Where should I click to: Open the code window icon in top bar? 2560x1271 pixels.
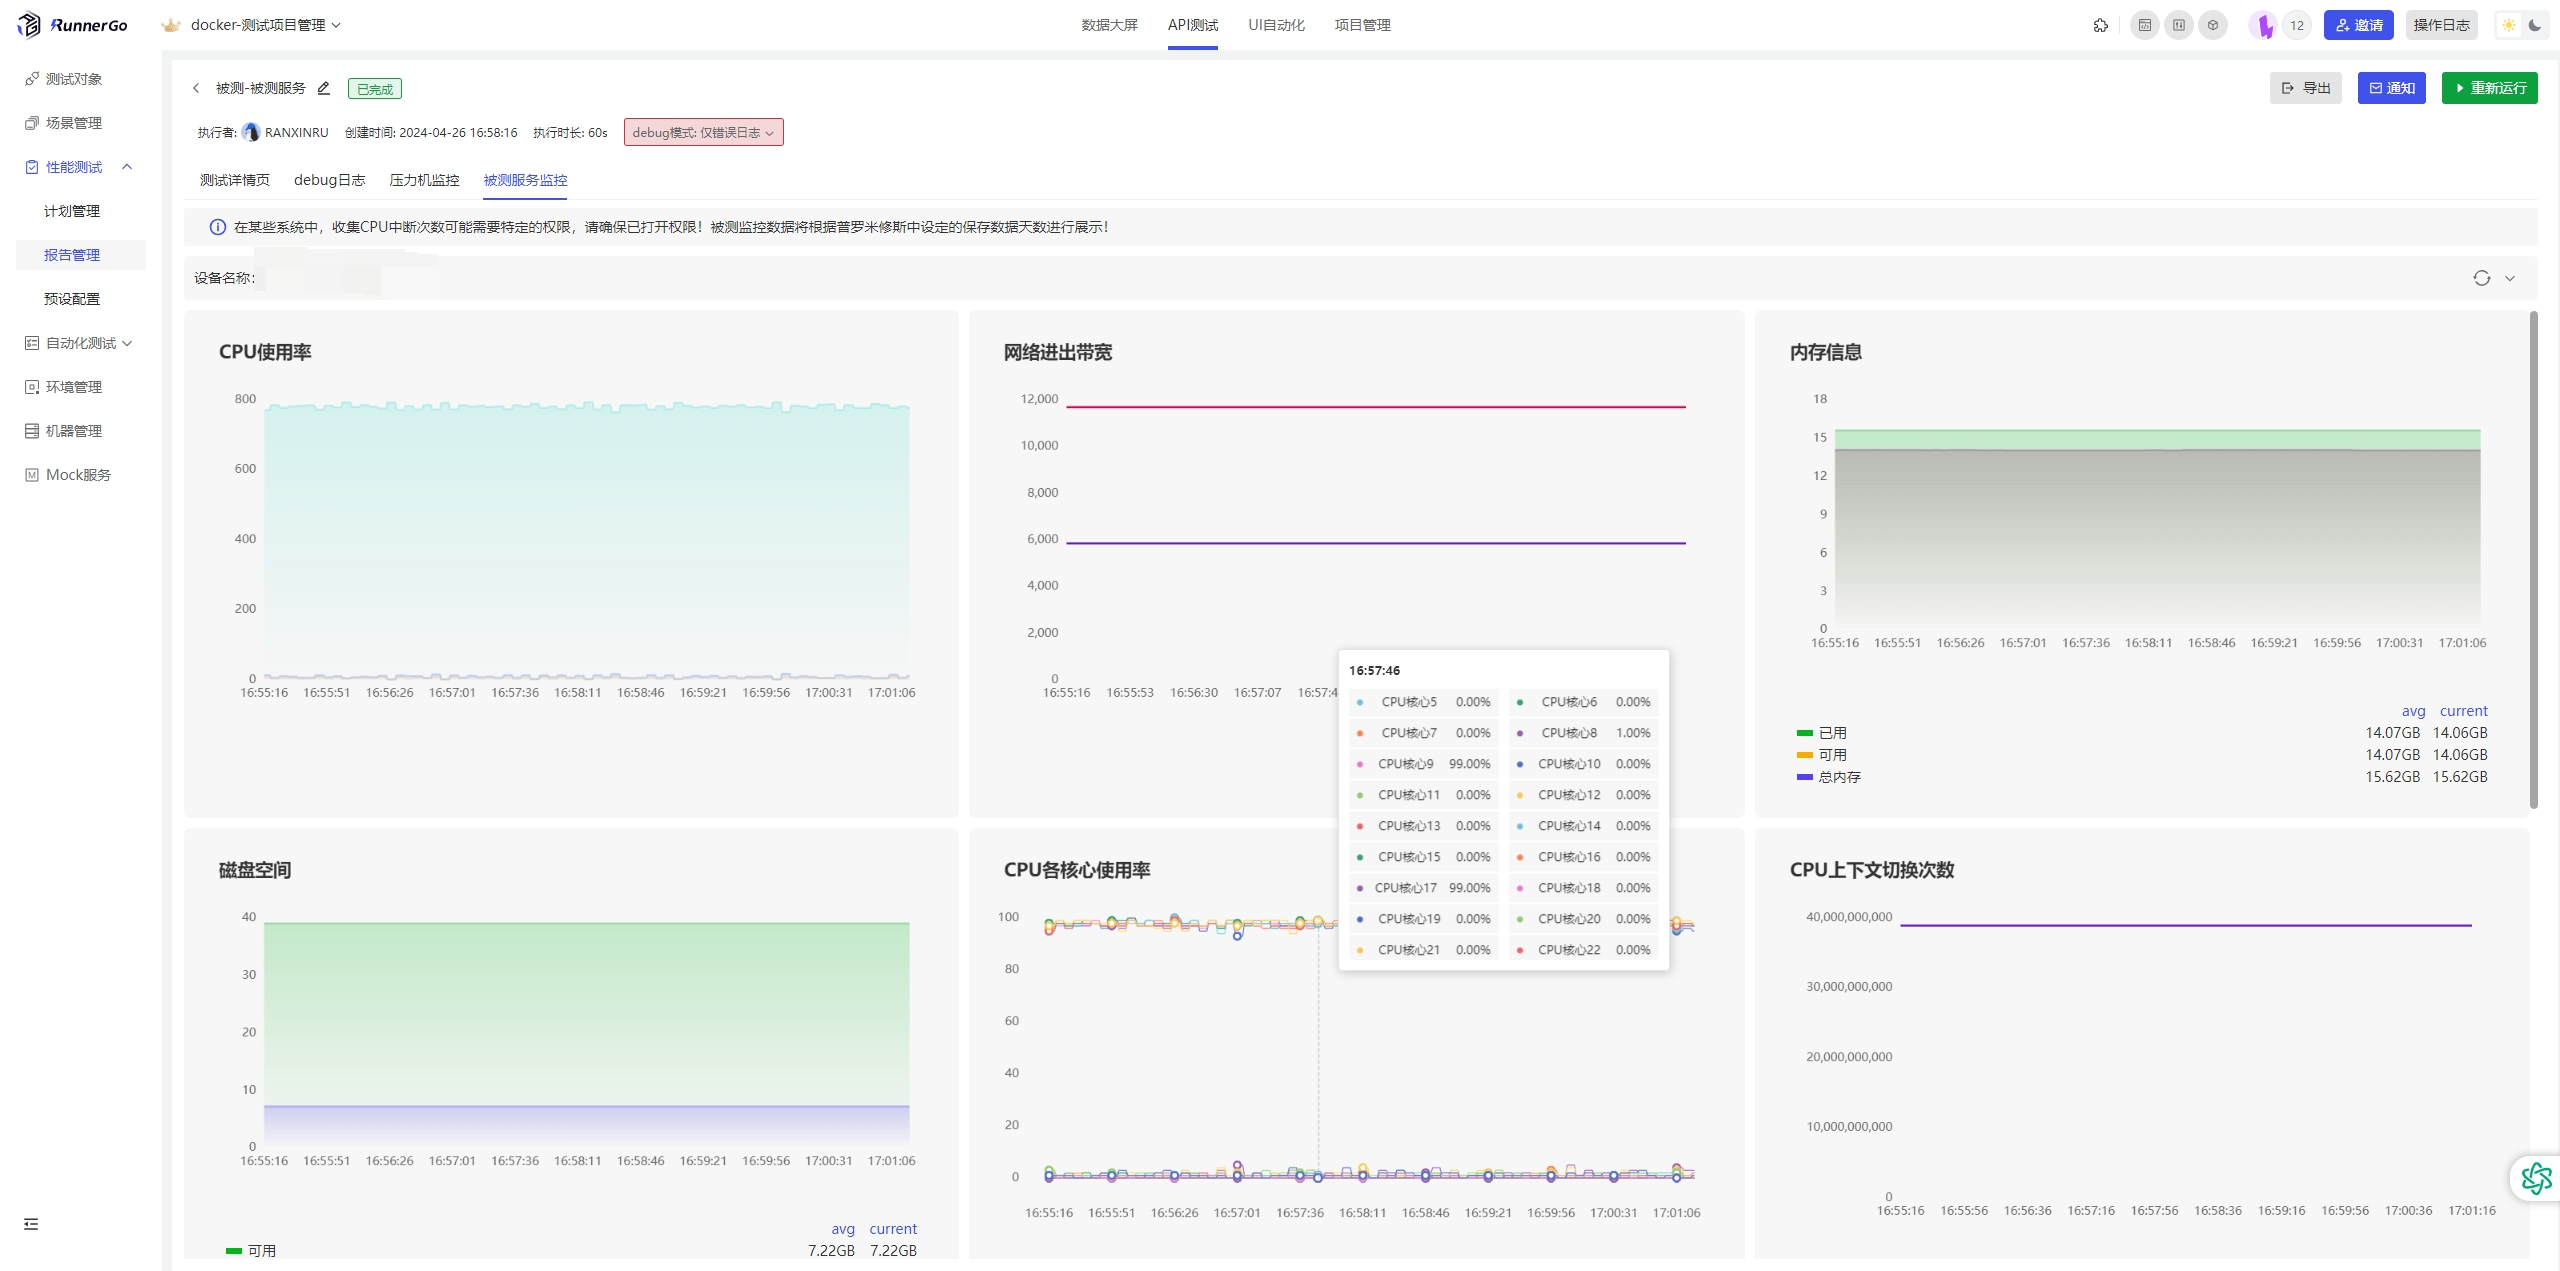pyautogui.click(x=2144, y=25)
